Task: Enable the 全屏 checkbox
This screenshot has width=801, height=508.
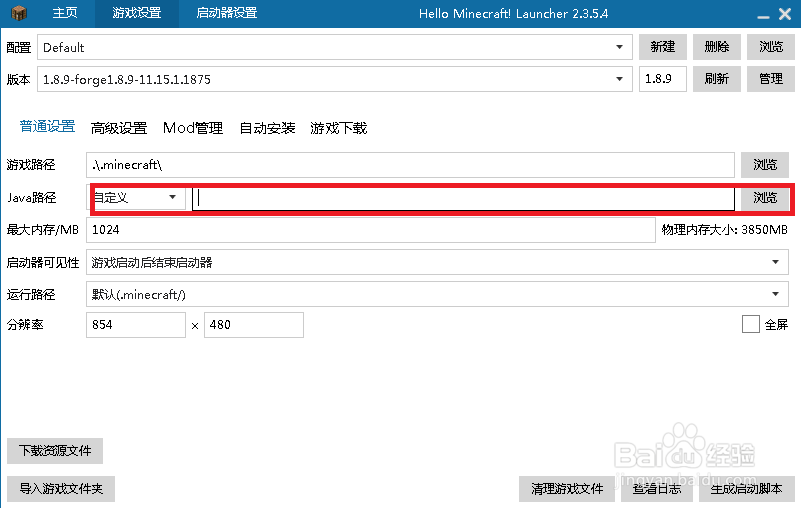Action: [750, 324]
